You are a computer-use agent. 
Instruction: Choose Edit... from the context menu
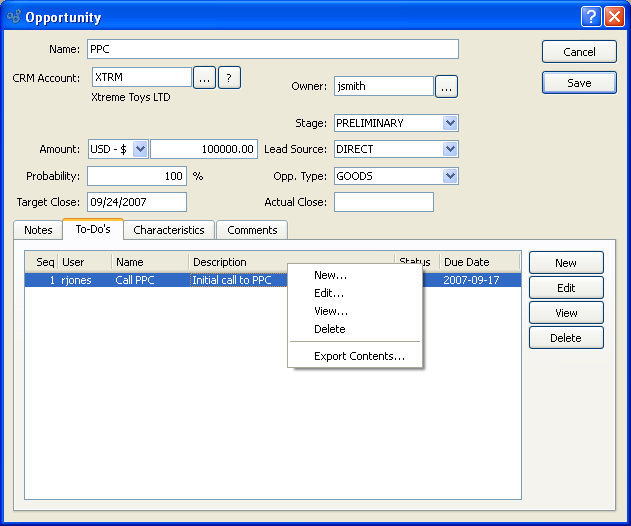point(329,293)
